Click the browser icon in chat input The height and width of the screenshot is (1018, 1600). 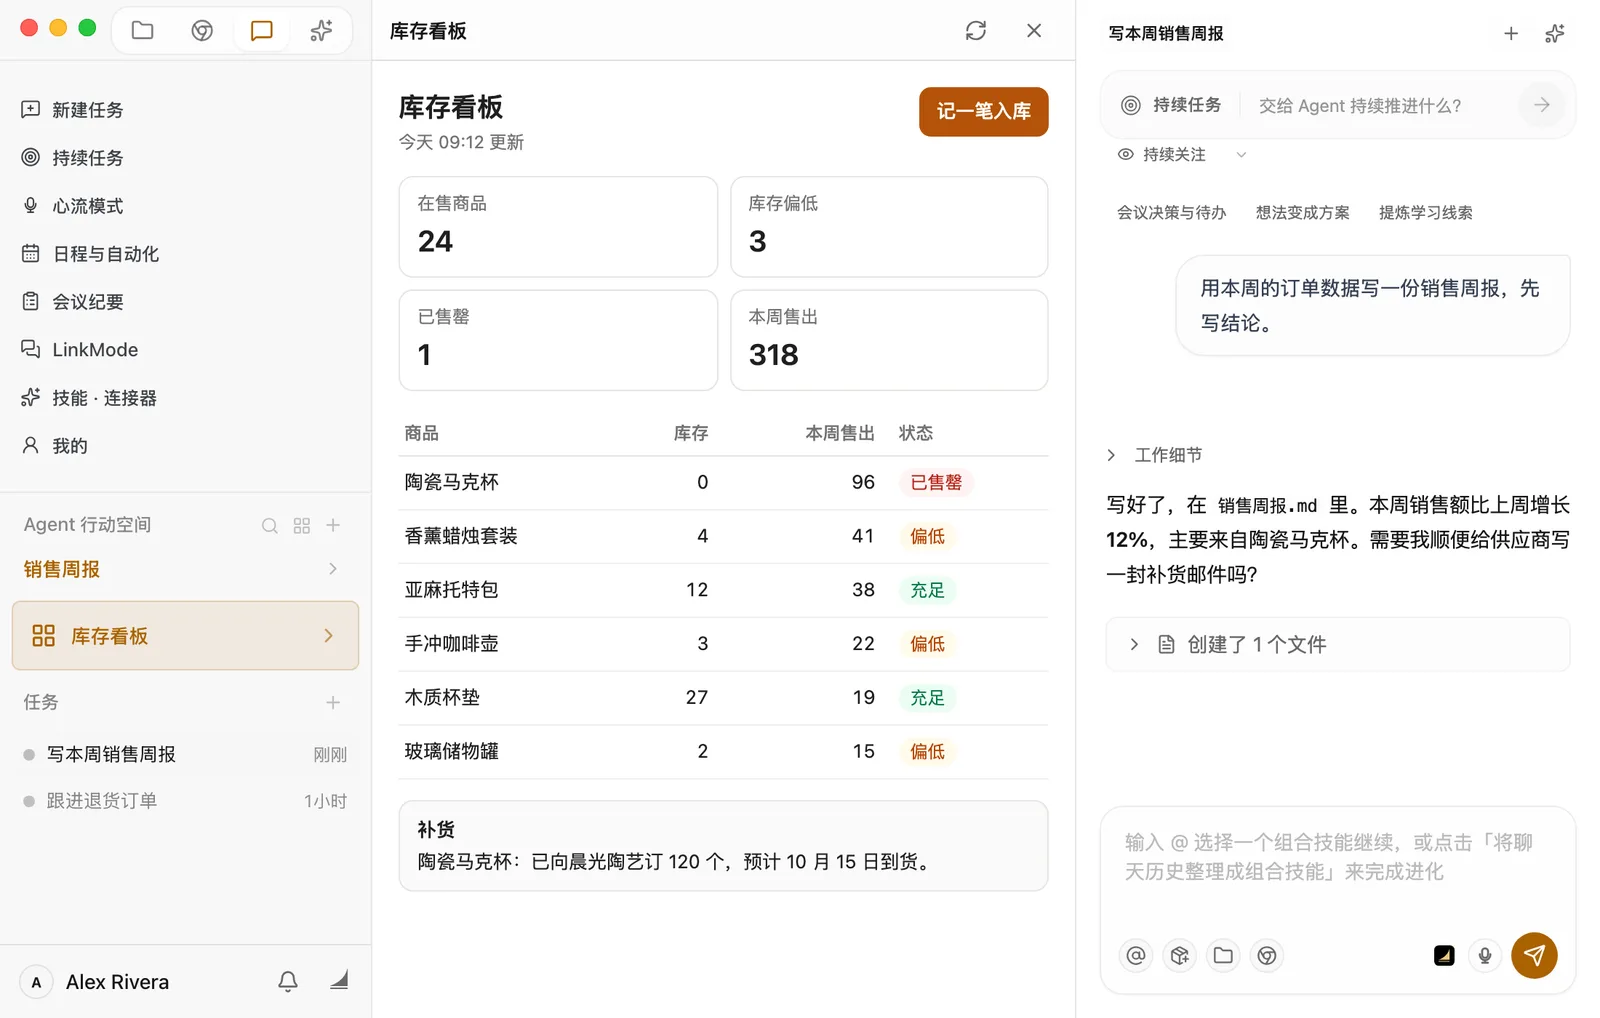click(x=1267, y=956)
